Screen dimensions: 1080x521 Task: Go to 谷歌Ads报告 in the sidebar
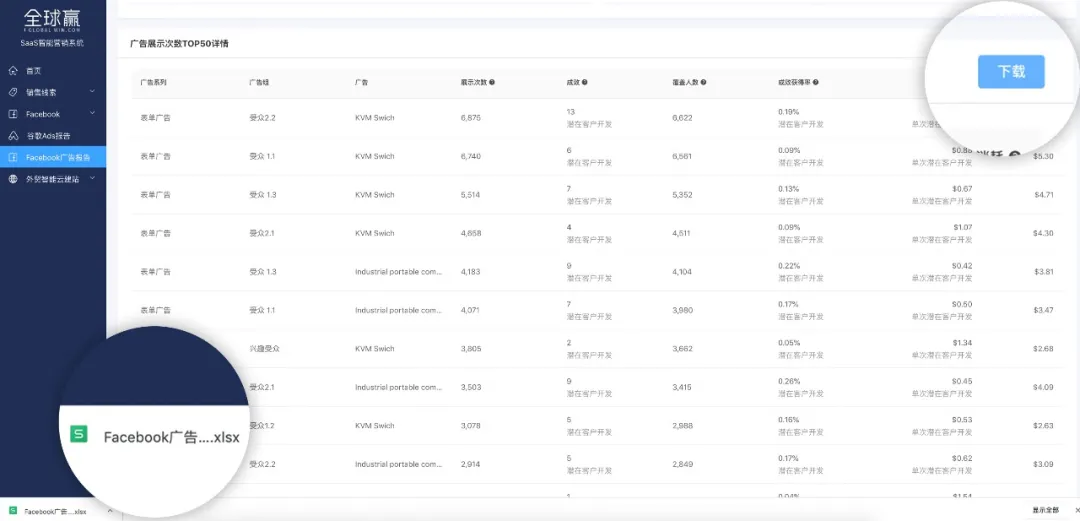point(48,136)
